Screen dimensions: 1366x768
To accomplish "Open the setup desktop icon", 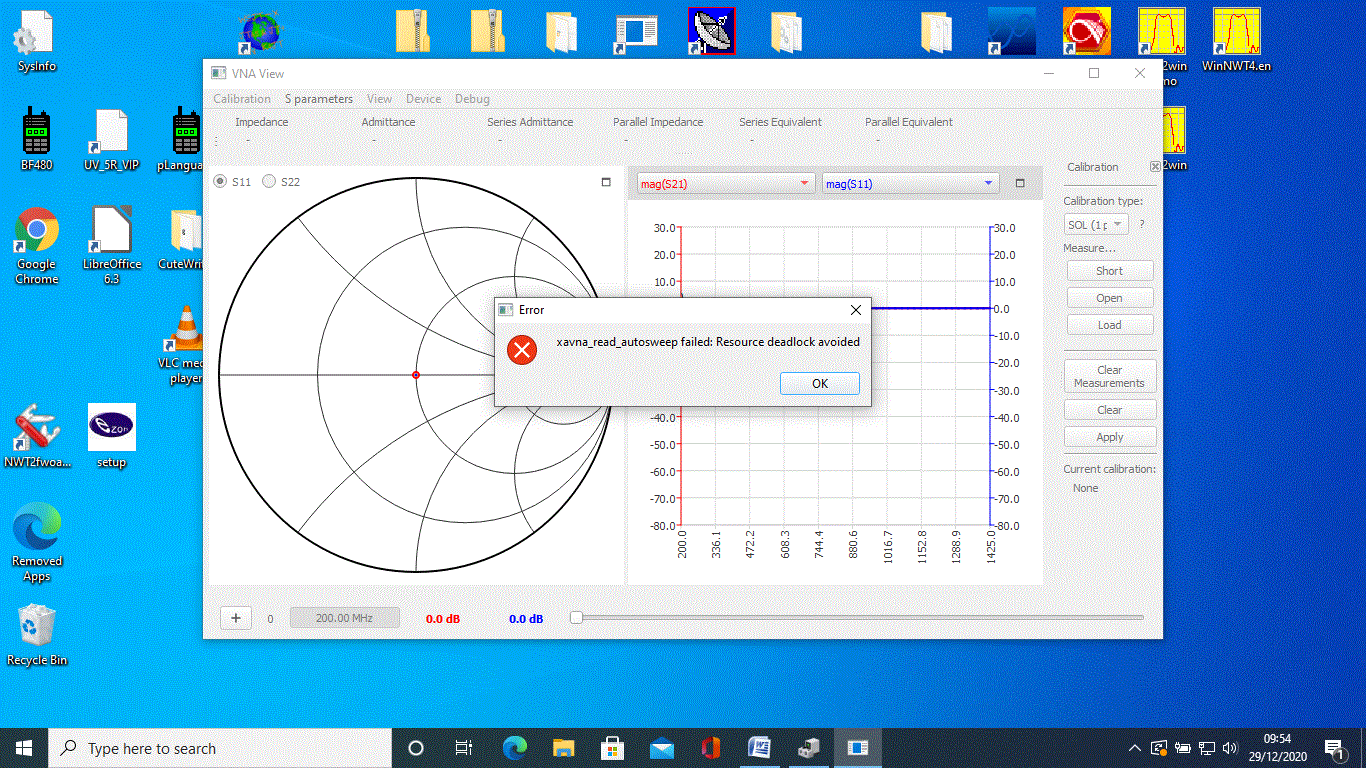I will 111,436.
